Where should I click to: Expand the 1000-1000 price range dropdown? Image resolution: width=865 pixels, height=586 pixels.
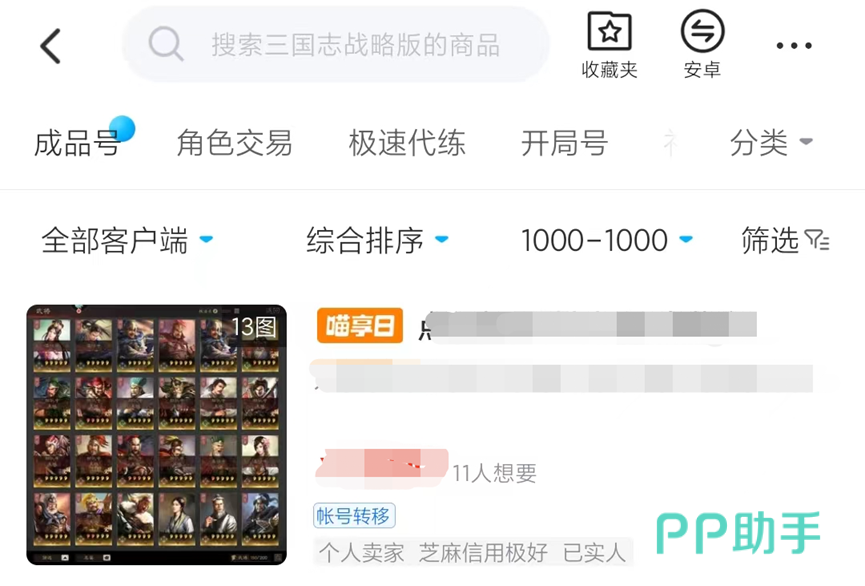click(x=607, y=240)
